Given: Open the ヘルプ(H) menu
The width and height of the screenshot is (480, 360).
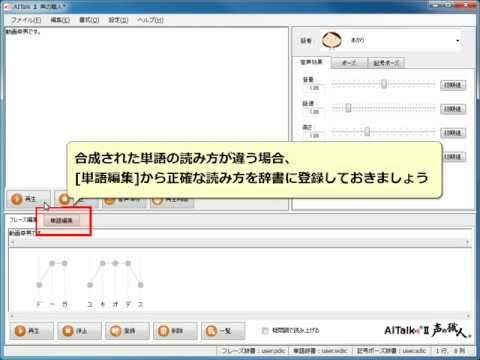Looking at the screenshot, I should coord(150,20).
